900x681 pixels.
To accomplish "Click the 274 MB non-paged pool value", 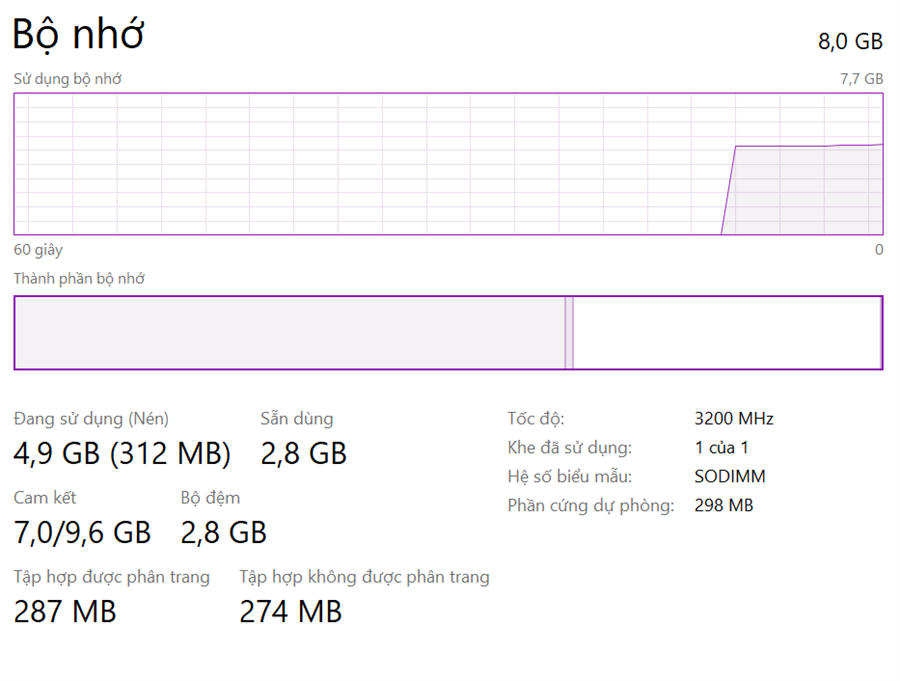I will click(290, 611).
